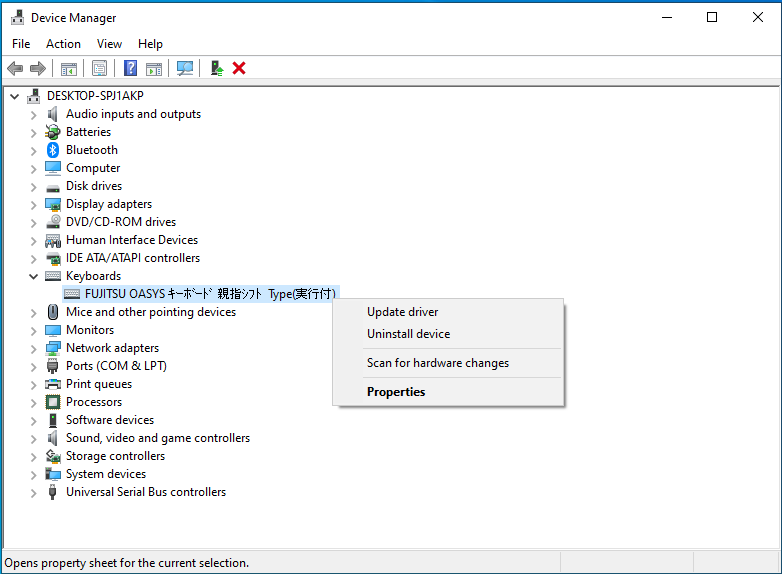Expand the IDE ATA/ATAPI controllers arrow
Image resolution: width=782 pixels, height=574 pixels.
33,259
